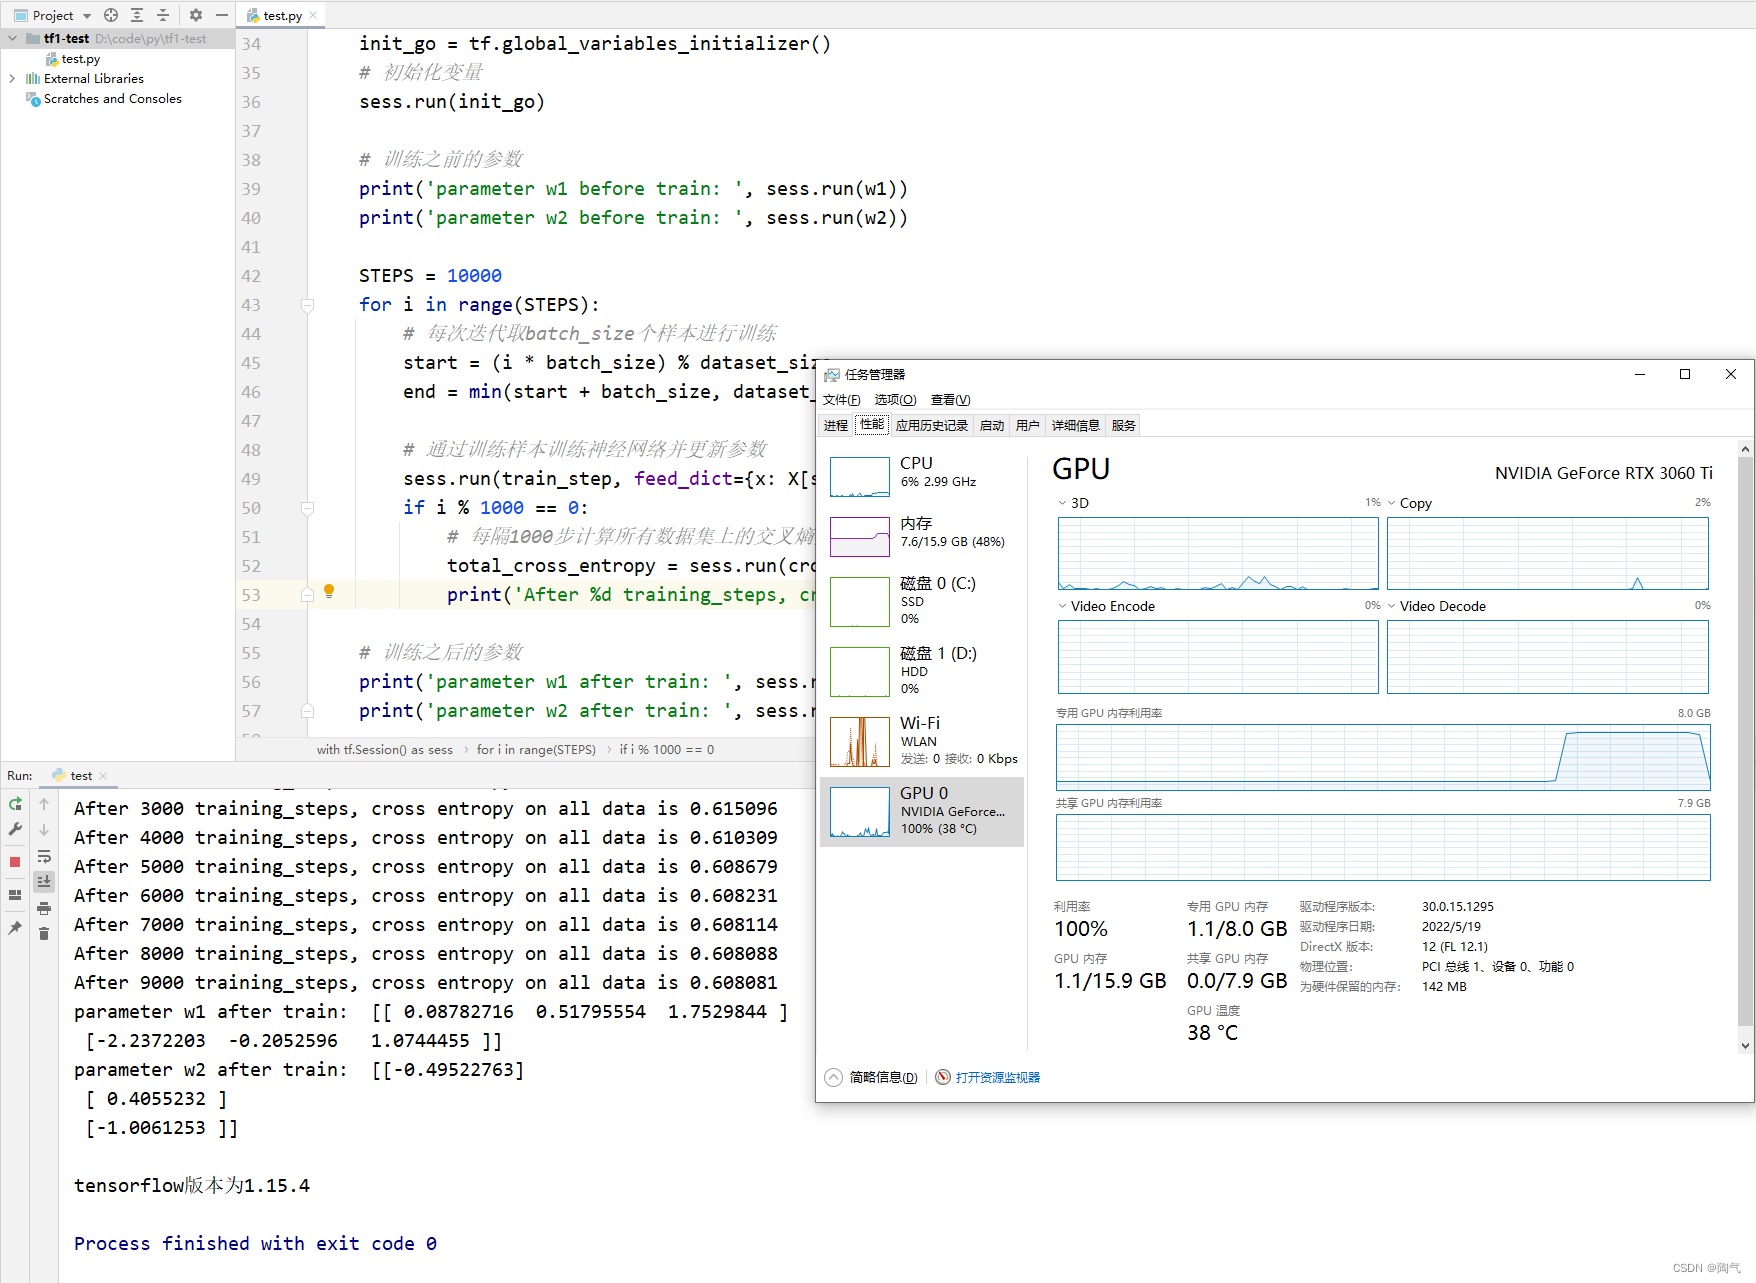Switch to the 进程 tab in Task Manager
This screenshot has width=1756, height=1283.
[x=836, y=425]
